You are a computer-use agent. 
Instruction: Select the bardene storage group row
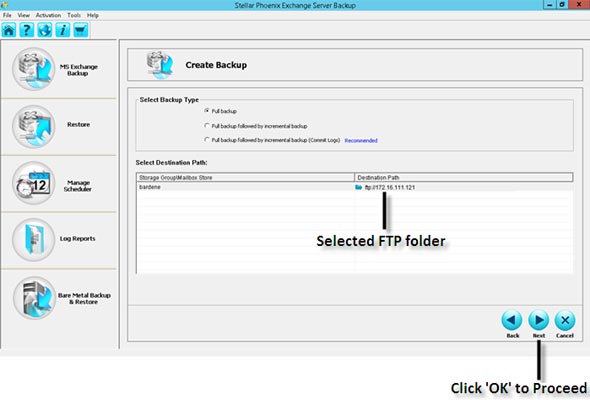pos(354,187)
